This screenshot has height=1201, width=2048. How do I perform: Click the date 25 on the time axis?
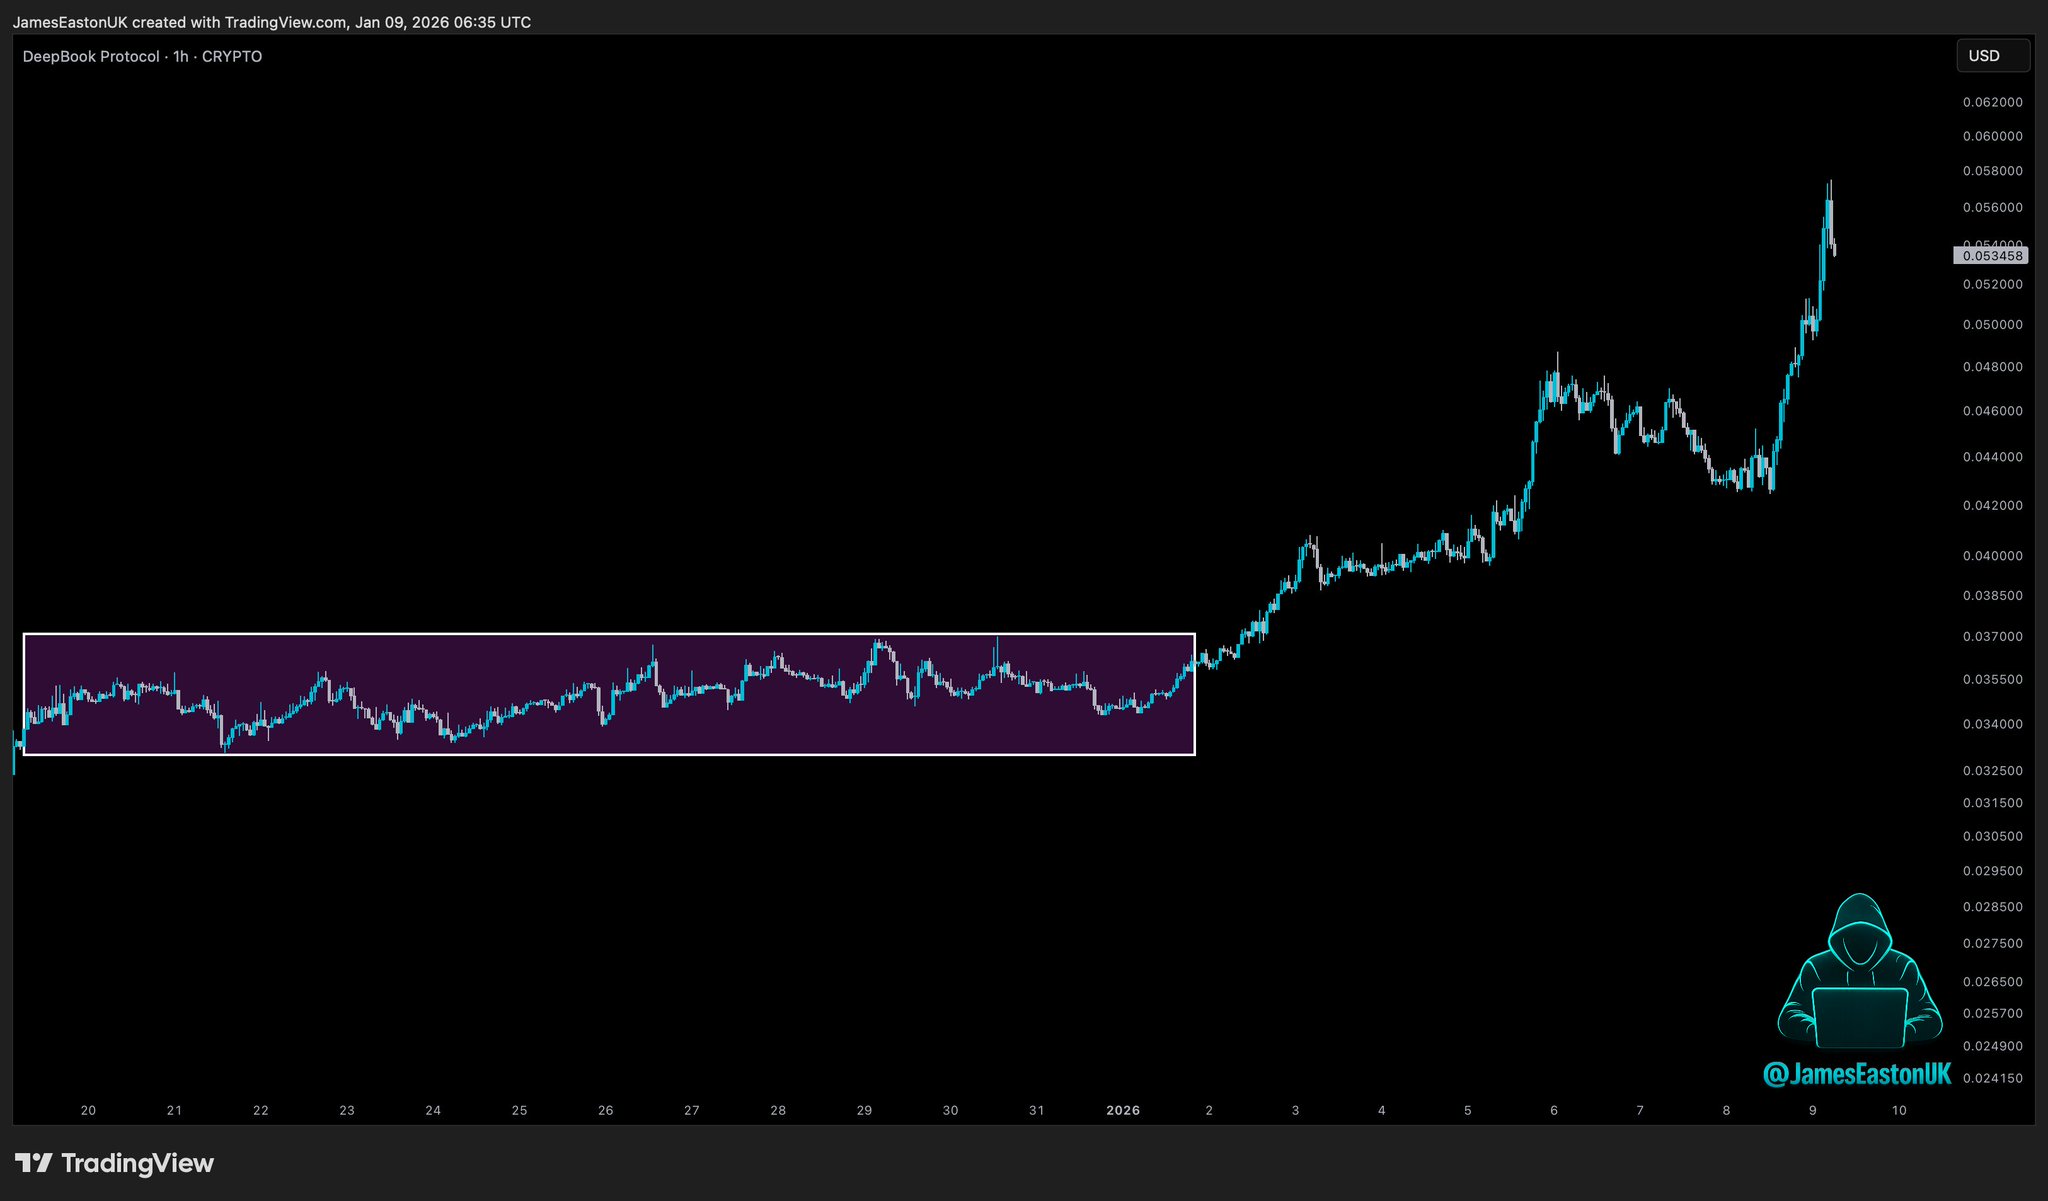[519, 1110]
